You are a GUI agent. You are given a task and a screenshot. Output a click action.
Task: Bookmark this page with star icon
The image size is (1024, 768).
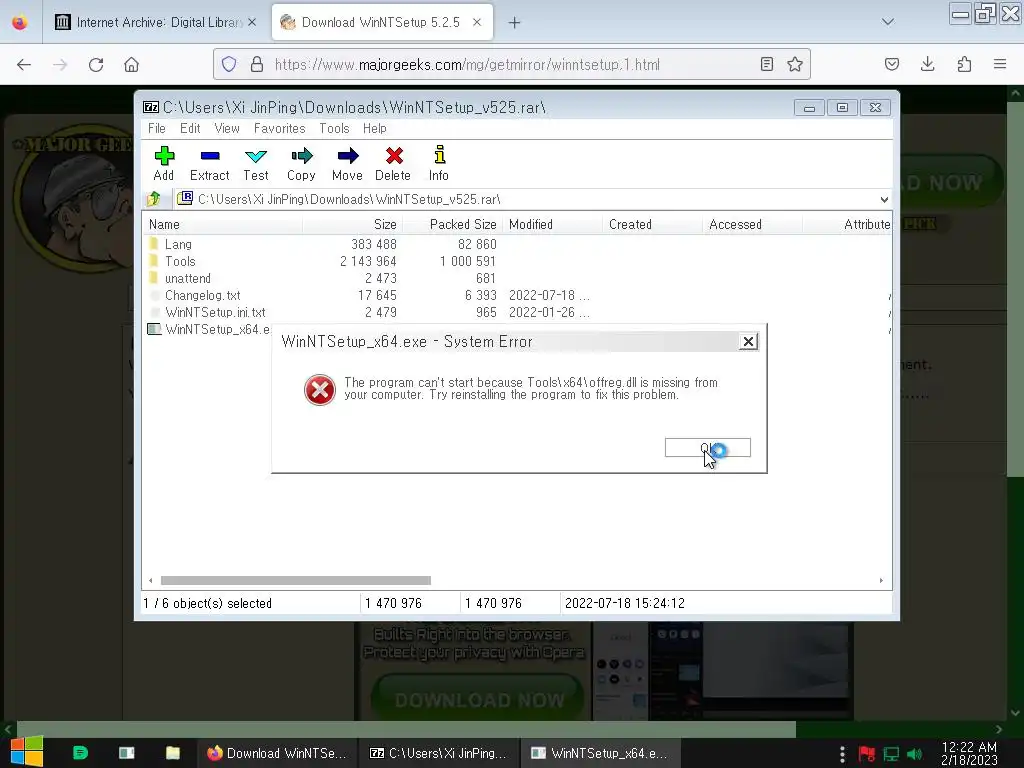click(x=795, y=64)
